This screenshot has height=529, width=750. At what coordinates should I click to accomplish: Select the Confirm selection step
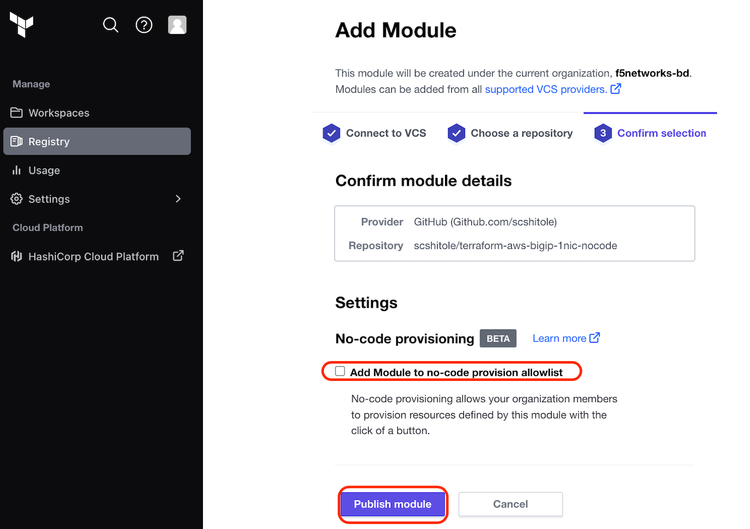click(x=651, y=133)
